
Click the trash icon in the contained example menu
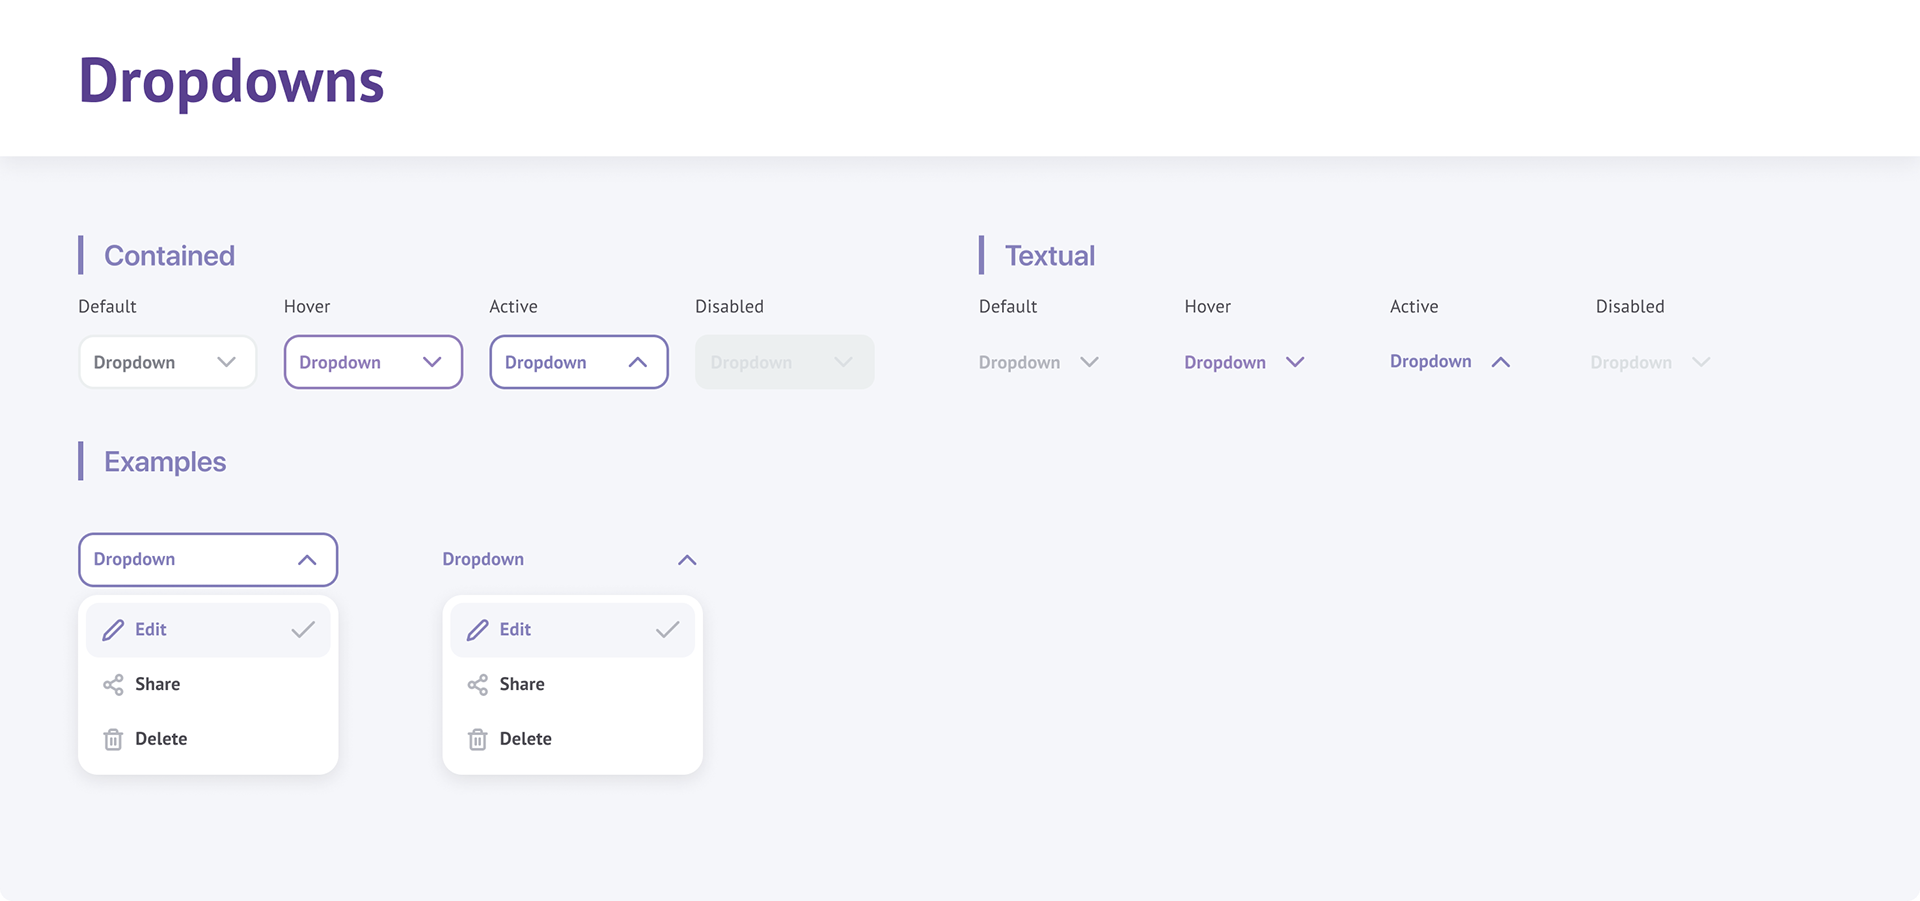(113, 740)
